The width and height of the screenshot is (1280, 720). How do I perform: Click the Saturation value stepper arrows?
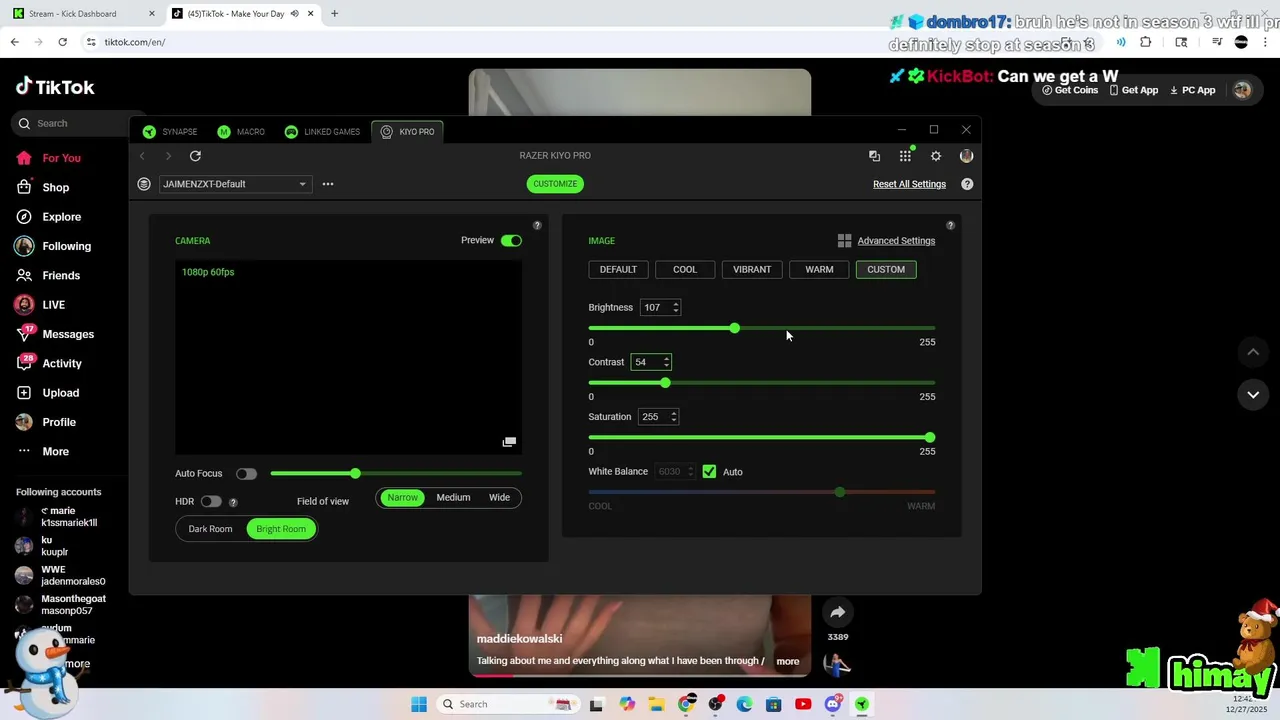(674, 417)
